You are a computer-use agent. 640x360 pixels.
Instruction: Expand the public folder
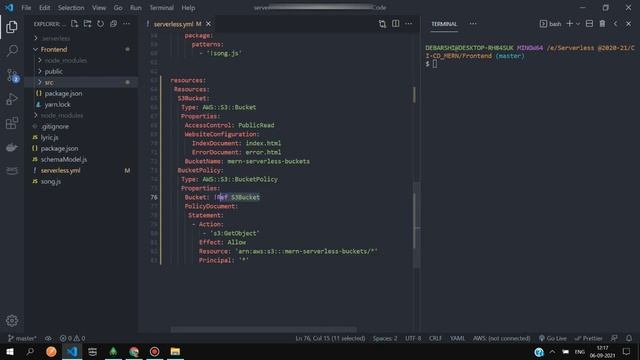pyautogui.click(x=81, y=71)
